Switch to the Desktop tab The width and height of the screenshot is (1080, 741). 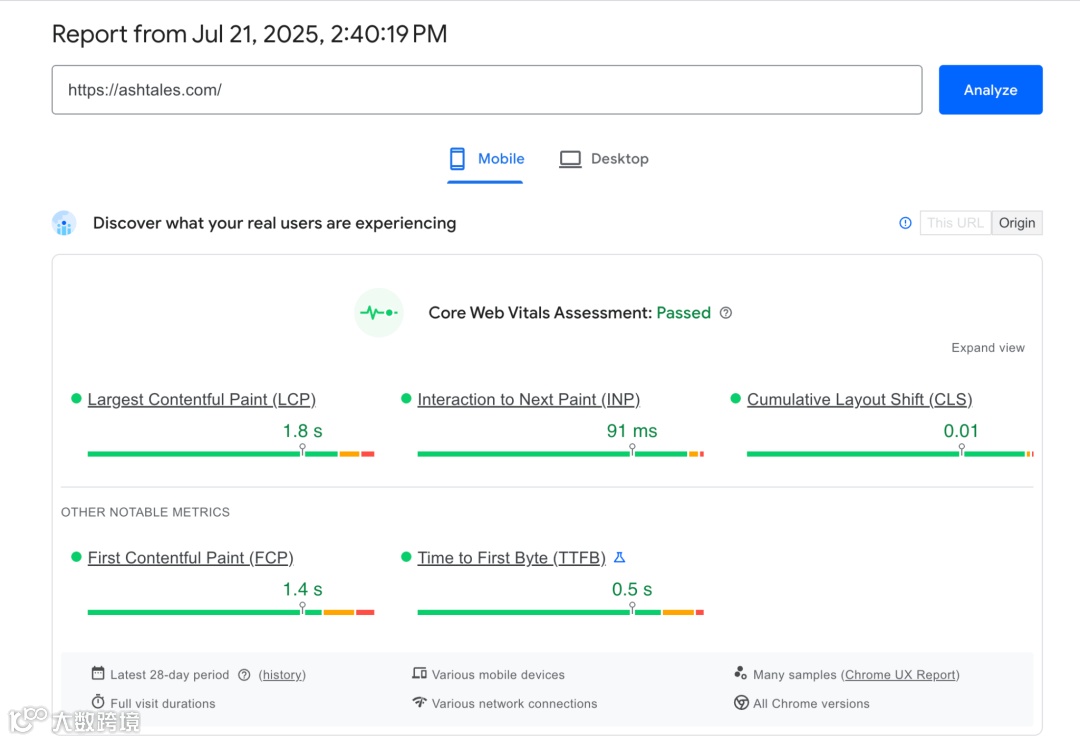tap(619, 159)
